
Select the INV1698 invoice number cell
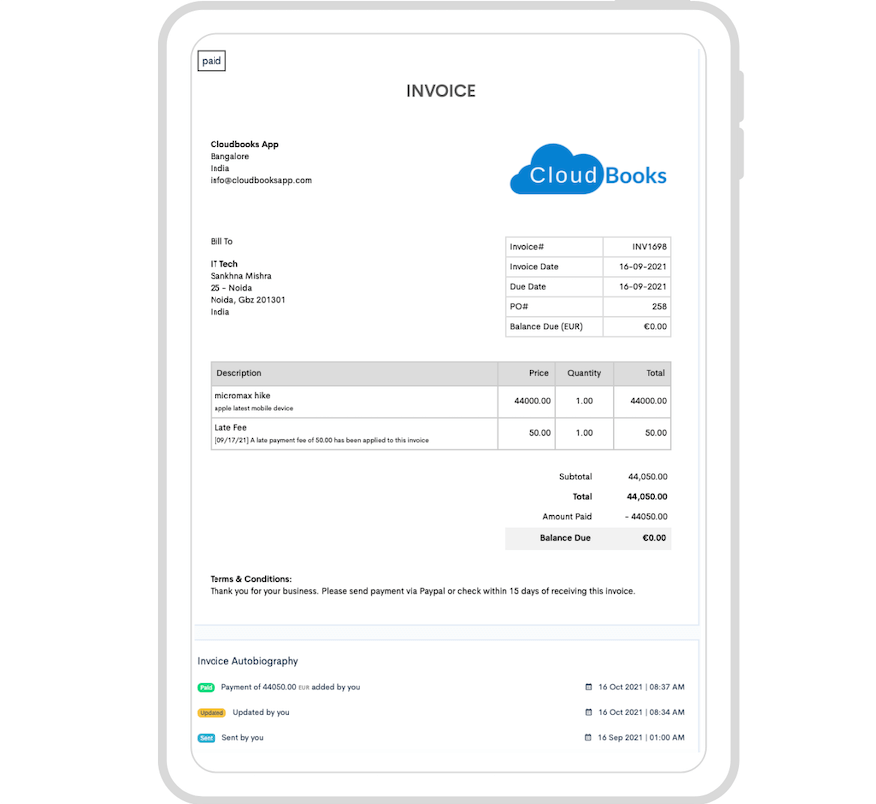(x=649, y=247)
